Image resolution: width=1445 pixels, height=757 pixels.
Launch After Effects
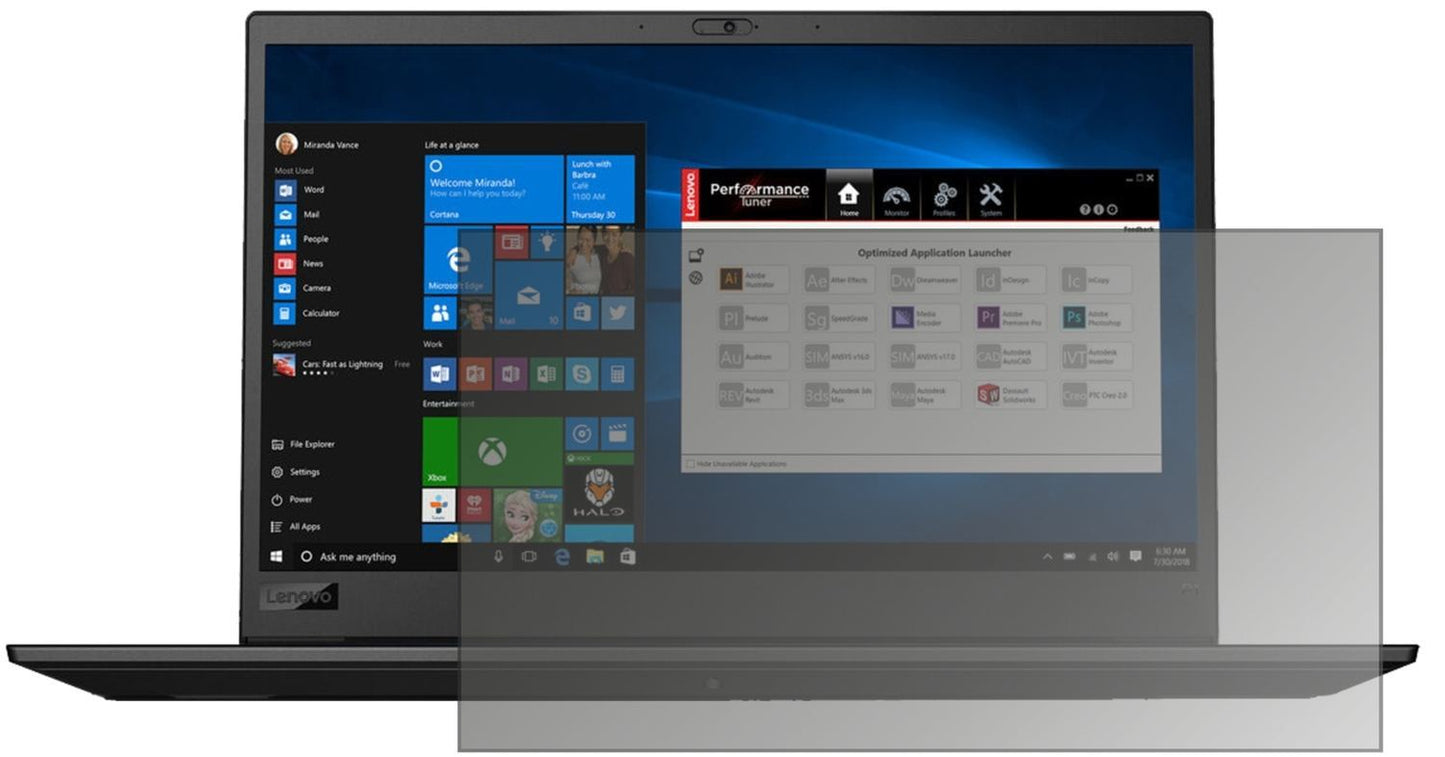tap(840, 280)
